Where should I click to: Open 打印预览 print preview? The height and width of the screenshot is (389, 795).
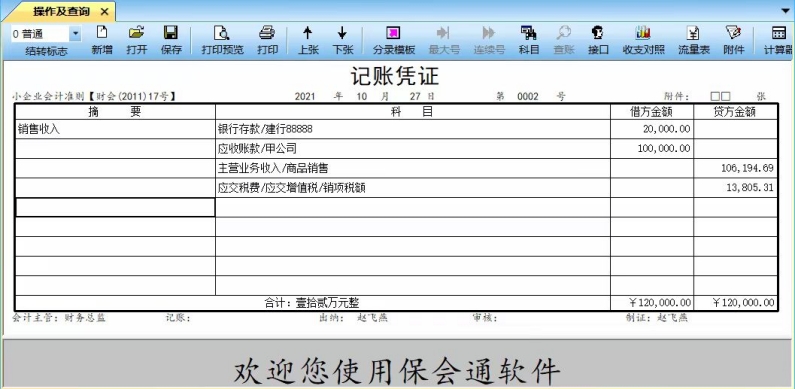222,40
